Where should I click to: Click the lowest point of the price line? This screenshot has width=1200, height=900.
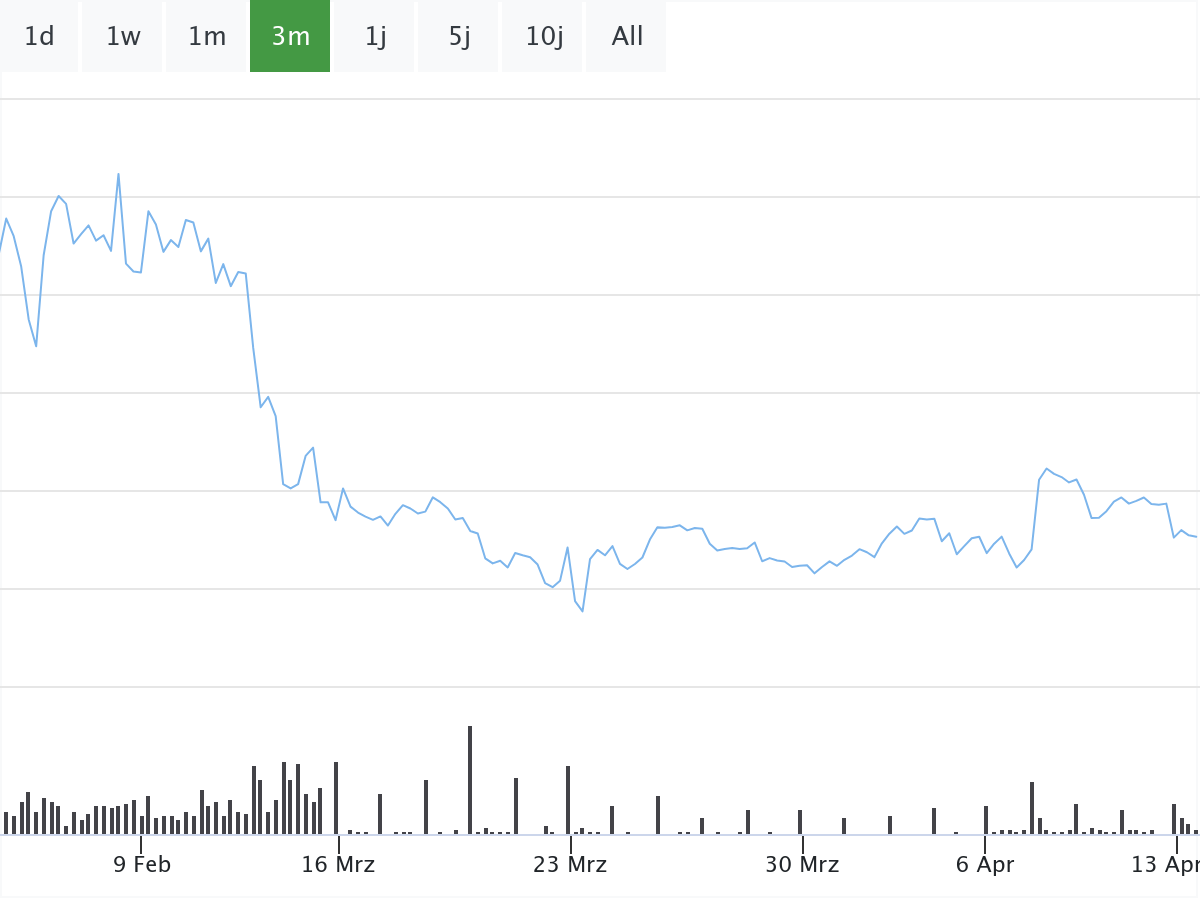(582, 610)
